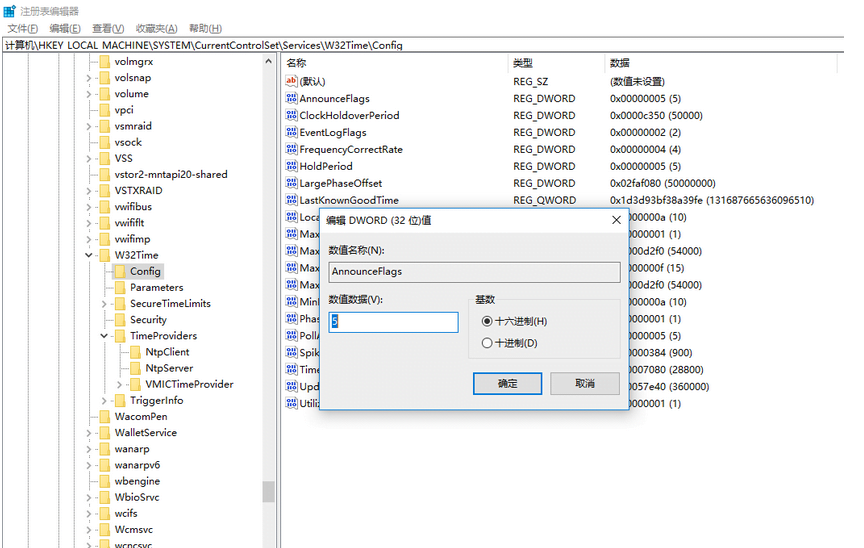This screenshot has height=548, width=864.
Task: Select the wanarpv6 tree item
Action: pos(137,465)
